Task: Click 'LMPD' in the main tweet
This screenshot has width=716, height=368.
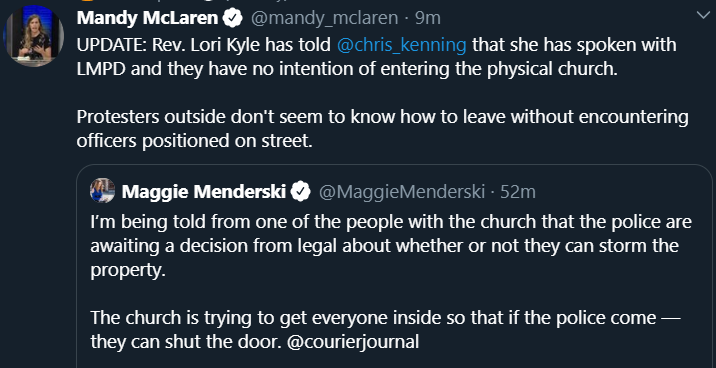Action: 97,69
